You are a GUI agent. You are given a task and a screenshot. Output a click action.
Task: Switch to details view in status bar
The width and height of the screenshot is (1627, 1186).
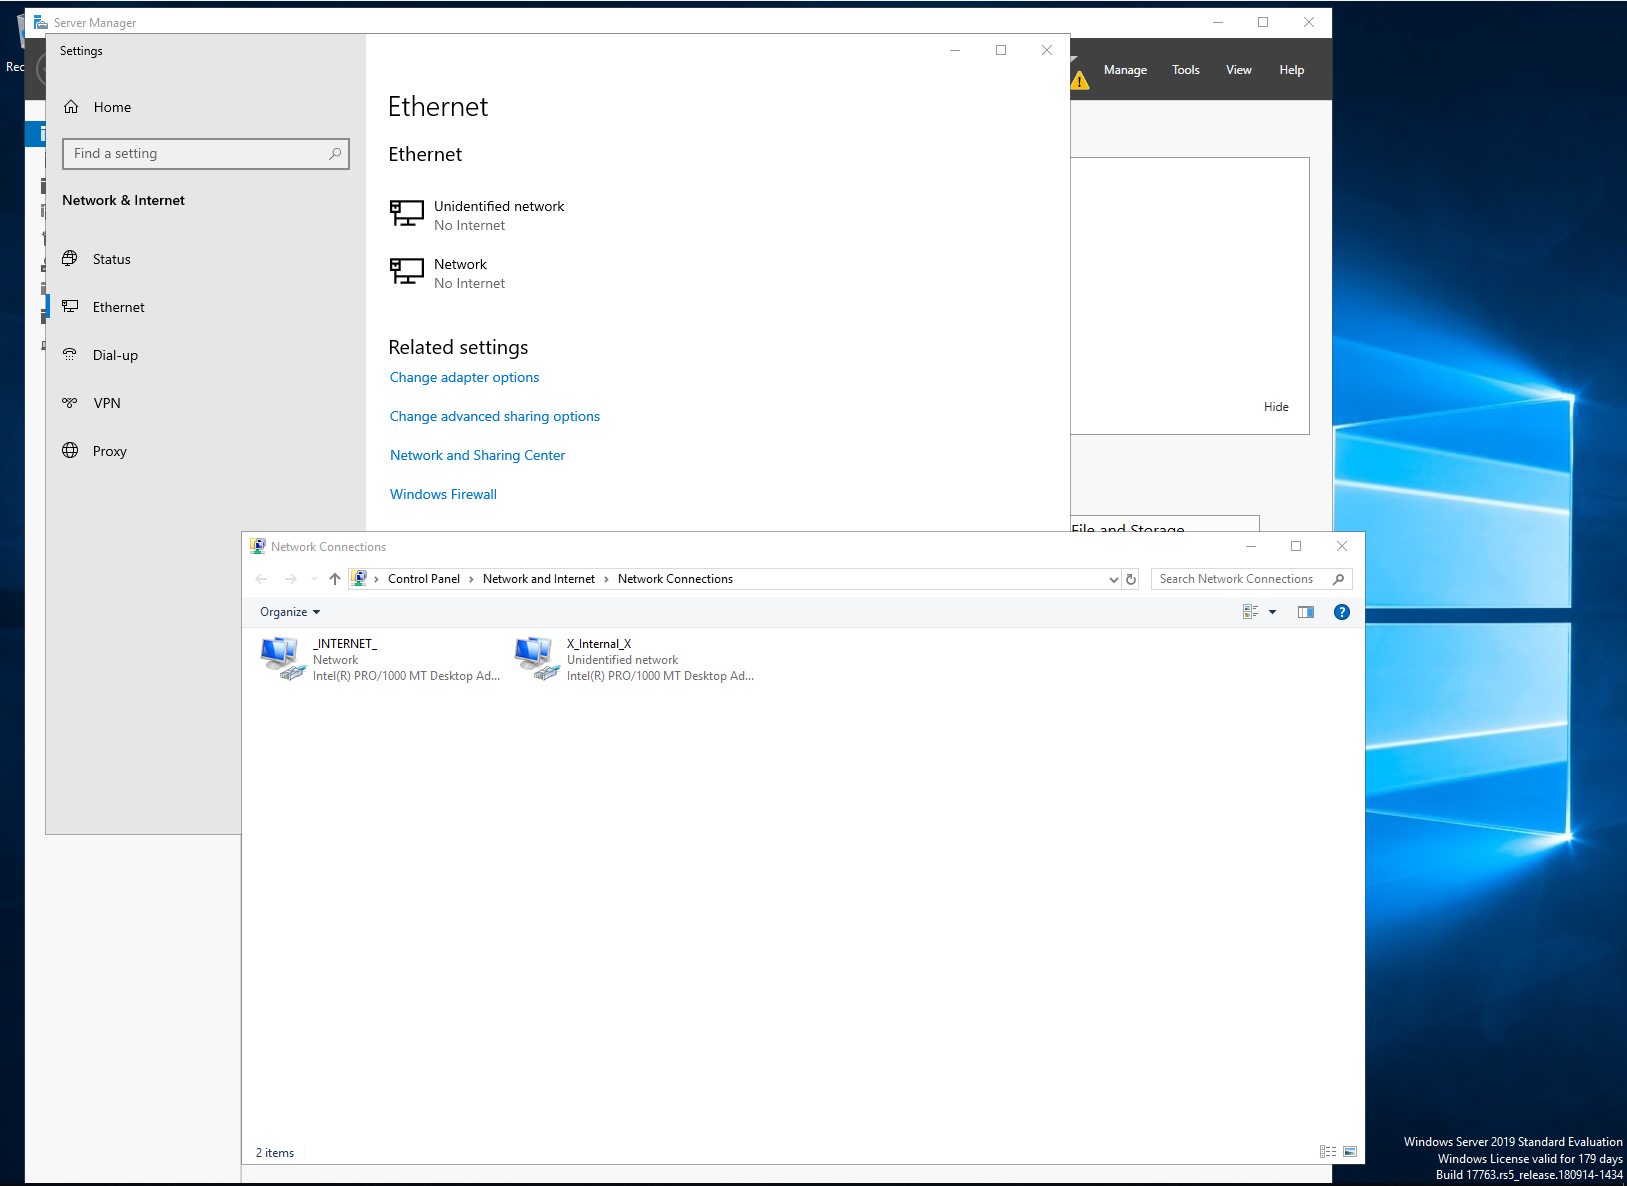1328,1152
